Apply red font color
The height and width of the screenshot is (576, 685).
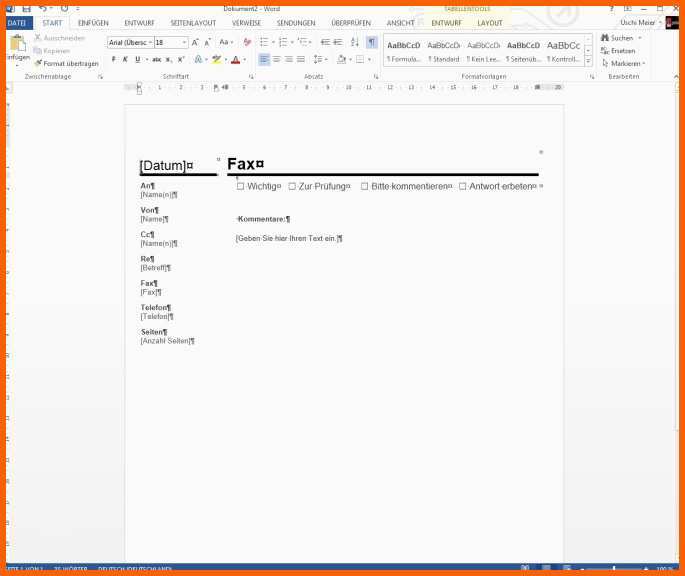pyautogui.click(x=236, y=59)
